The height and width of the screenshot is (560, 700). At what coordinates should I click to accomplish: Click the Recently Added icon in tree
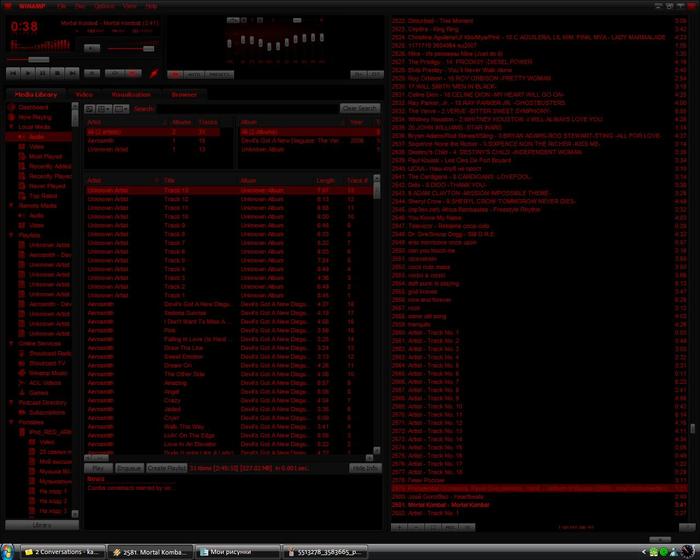coord(21,166)
